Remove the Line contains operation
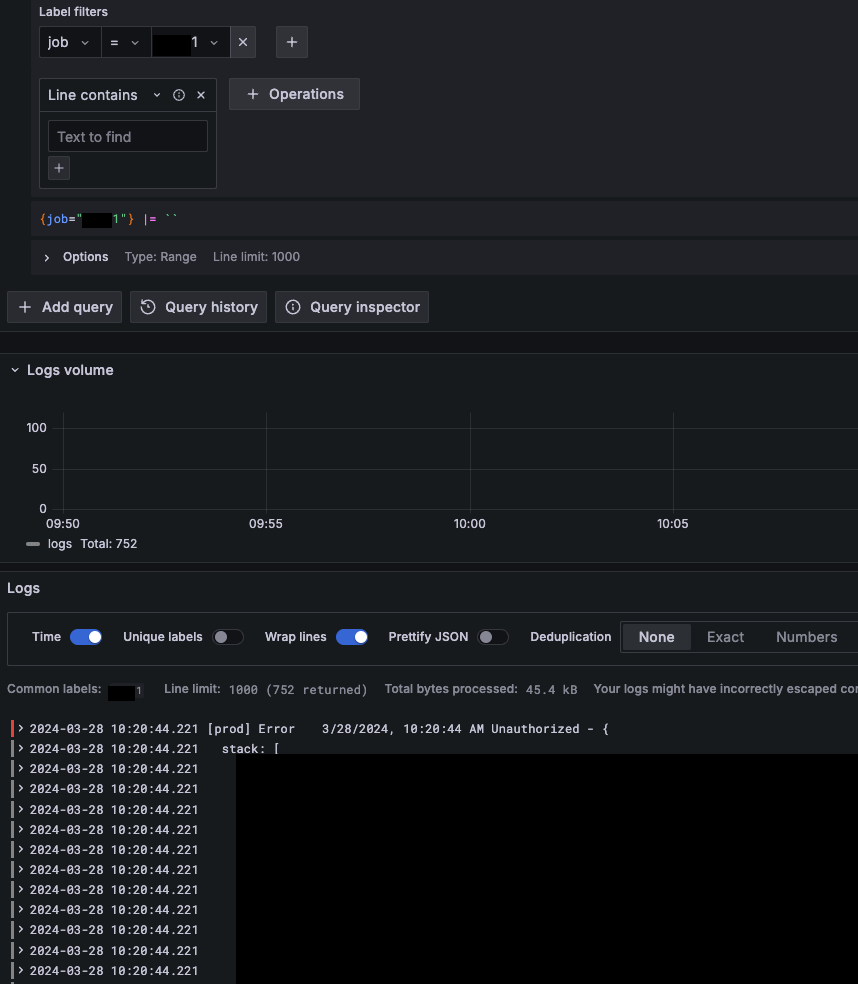 201,95
